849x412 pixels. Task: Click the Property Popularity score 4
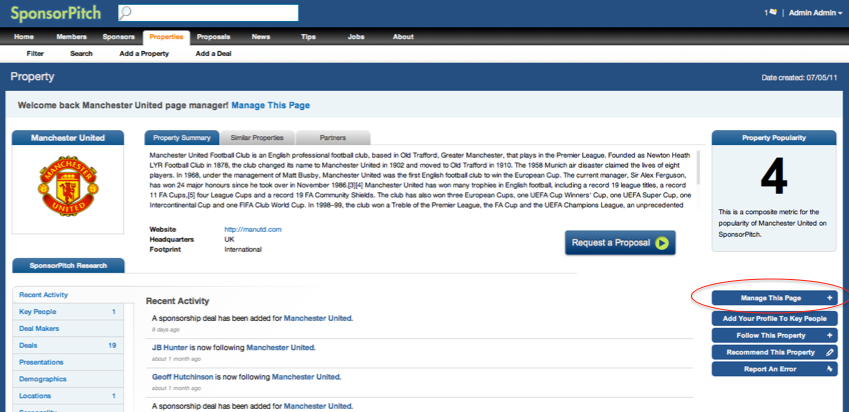click(774, 178)
